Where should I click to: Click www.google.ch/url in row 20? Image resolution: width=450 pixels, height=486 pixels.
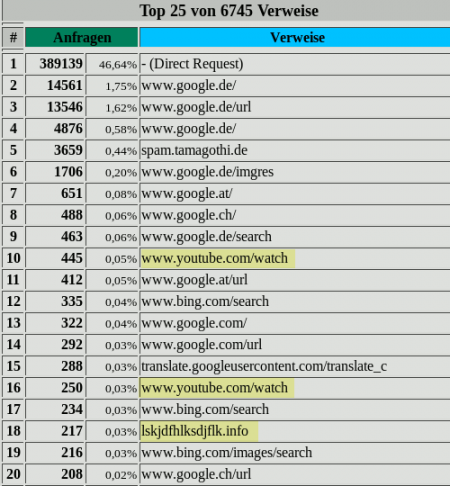196,474
